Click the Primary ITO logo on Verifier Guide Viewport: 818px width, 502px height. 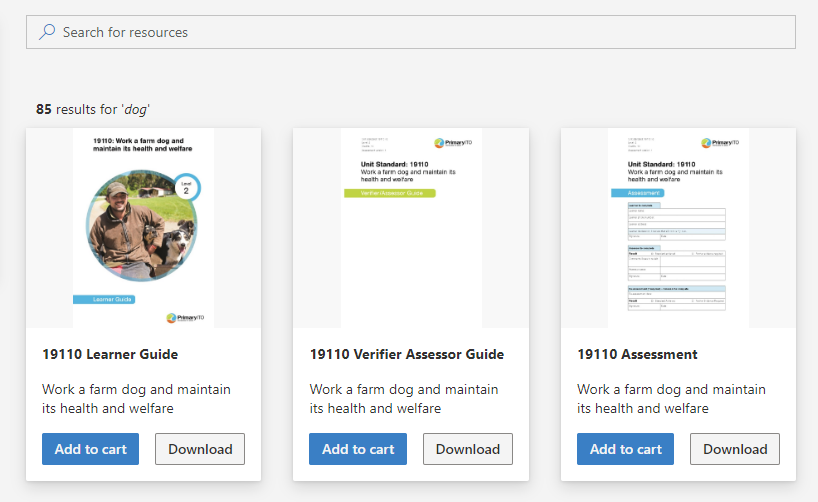[x=453, y=142]
